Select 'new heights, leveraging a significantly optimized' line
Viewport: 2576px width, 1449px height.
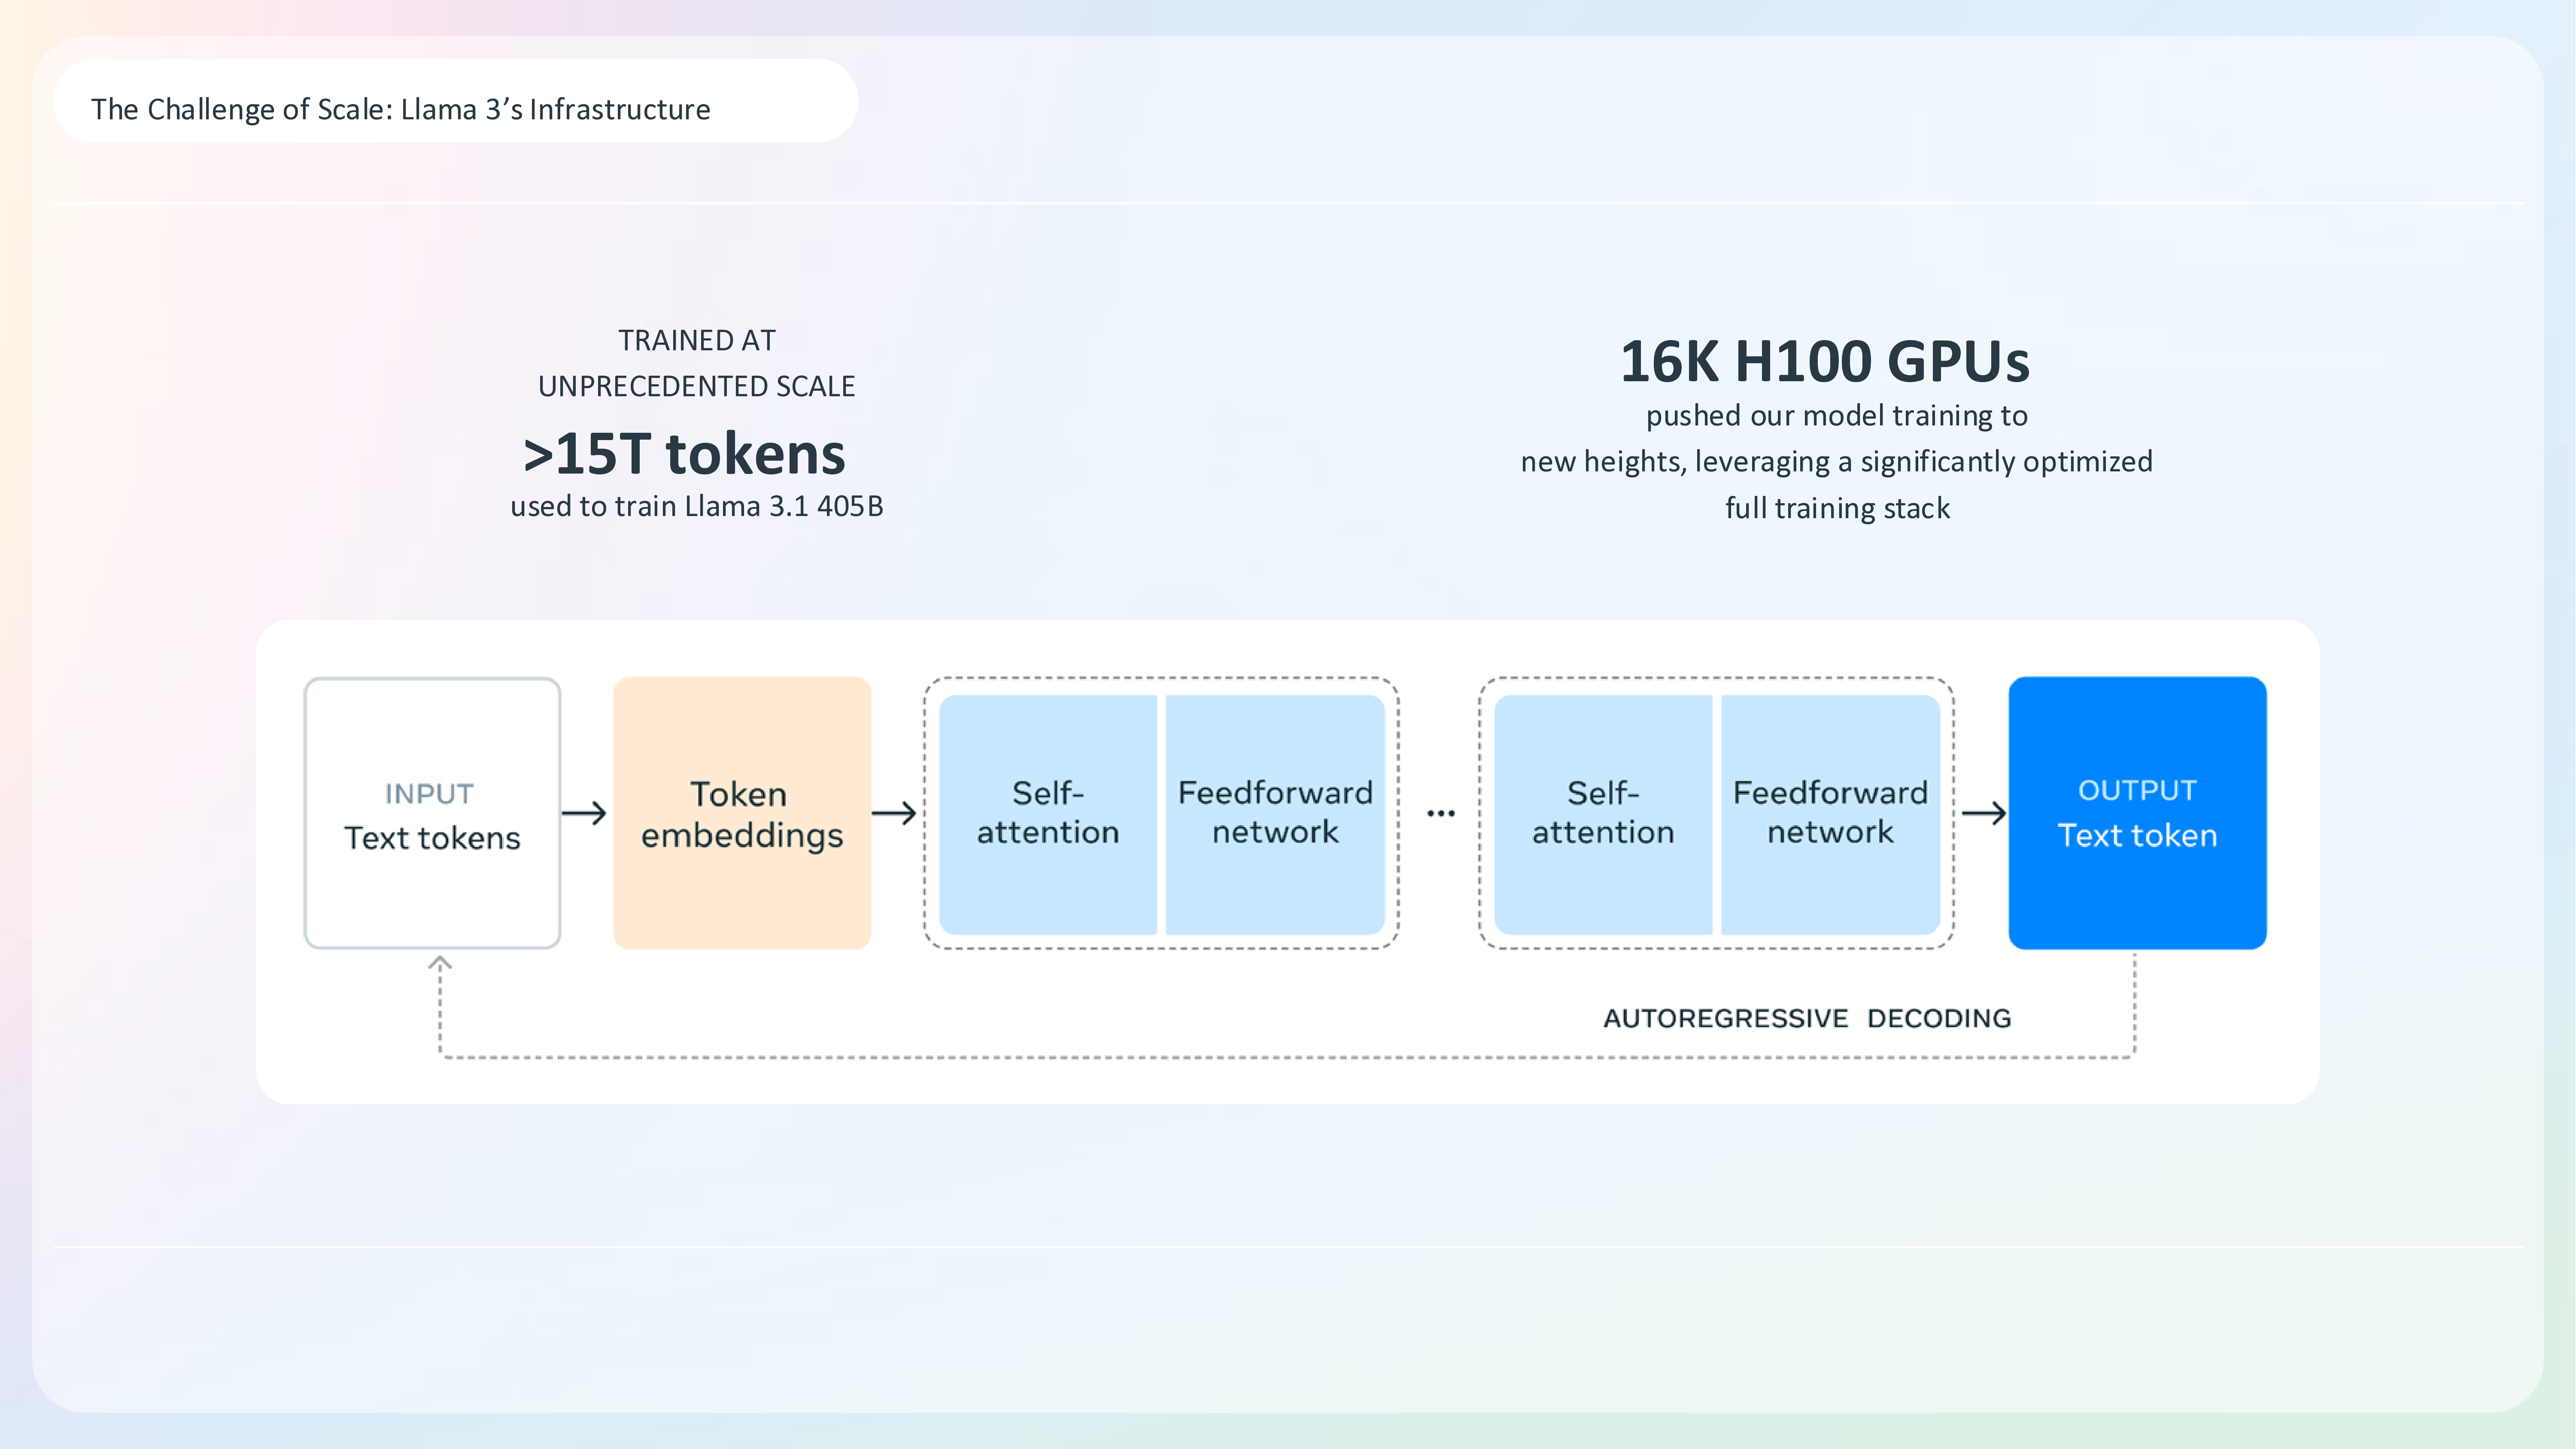pyautogui.click(x=1837, y=462)
